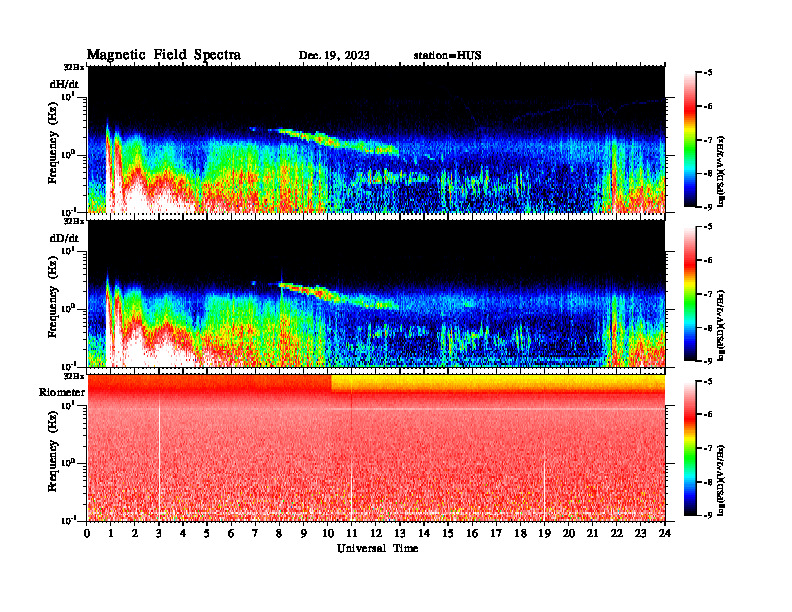Click the log(PSD) label beside Riometer color bar
792x612 pixels.
(x=722, y=480)
